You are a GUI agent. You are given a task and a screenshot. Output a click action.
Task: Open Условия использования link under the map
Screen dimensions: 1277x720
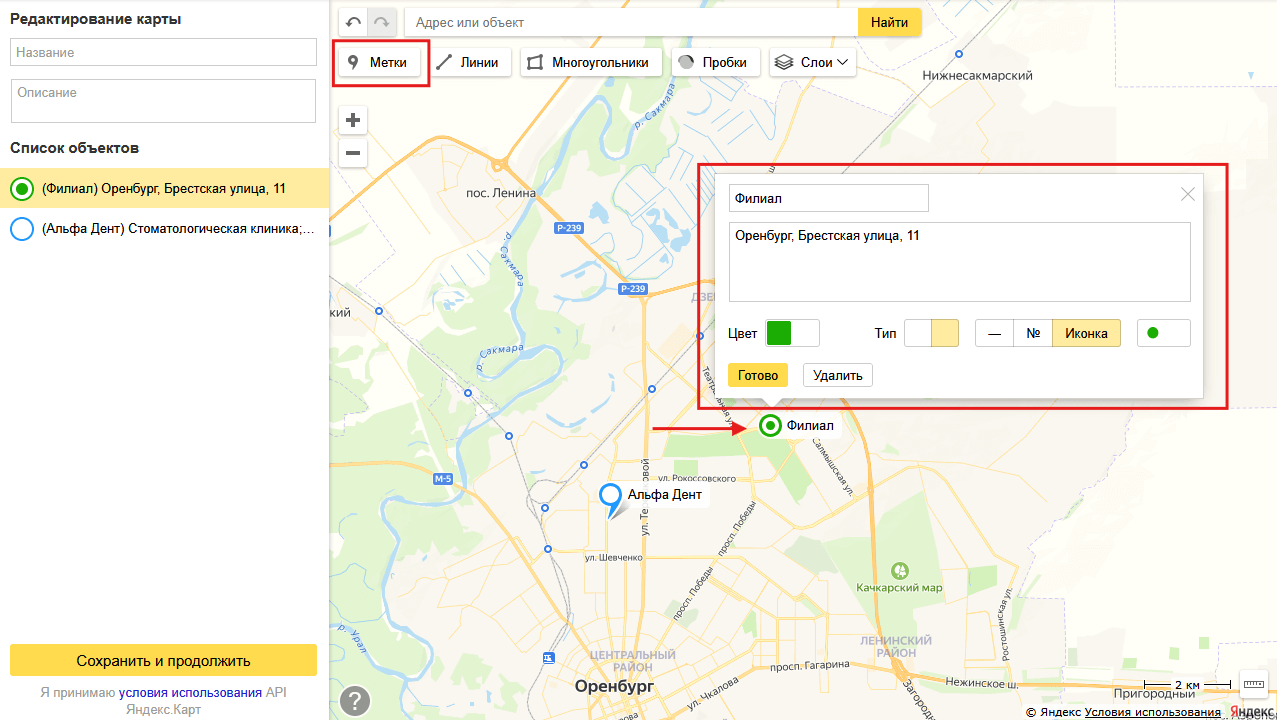(x=1153, y=712)
